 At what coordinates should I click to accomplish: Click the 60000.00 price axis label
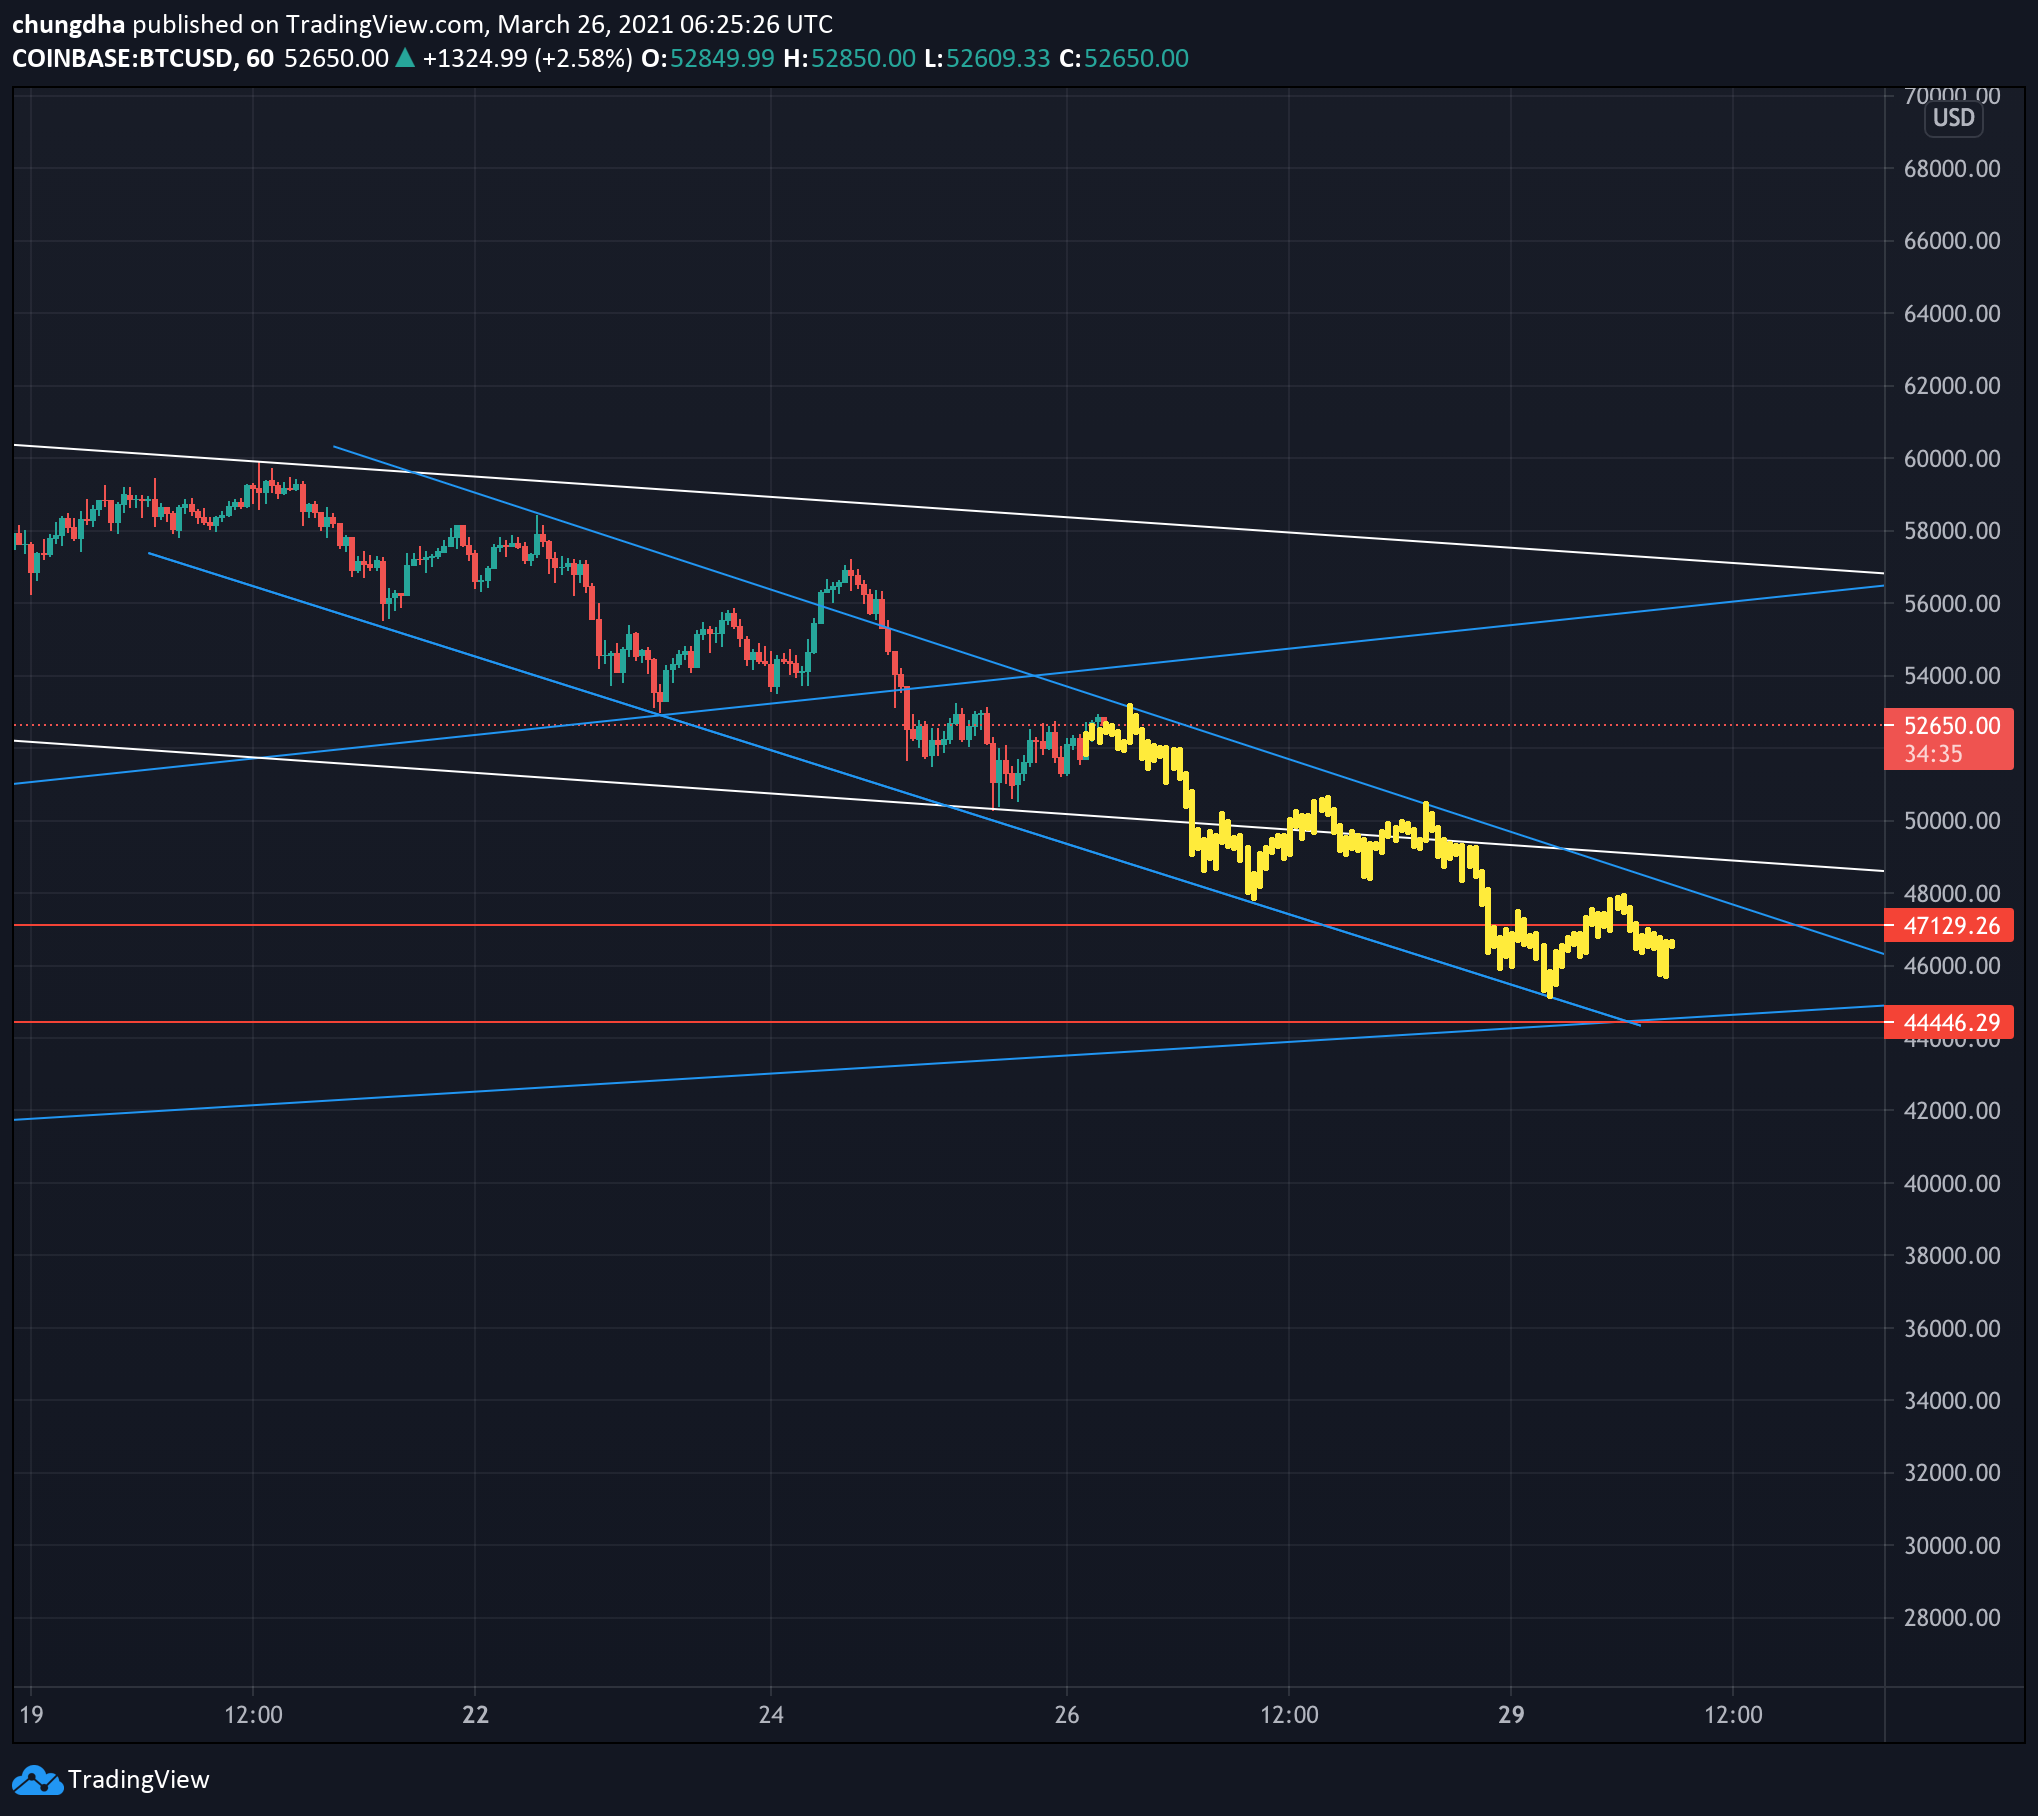click(x=1952, y=459)
